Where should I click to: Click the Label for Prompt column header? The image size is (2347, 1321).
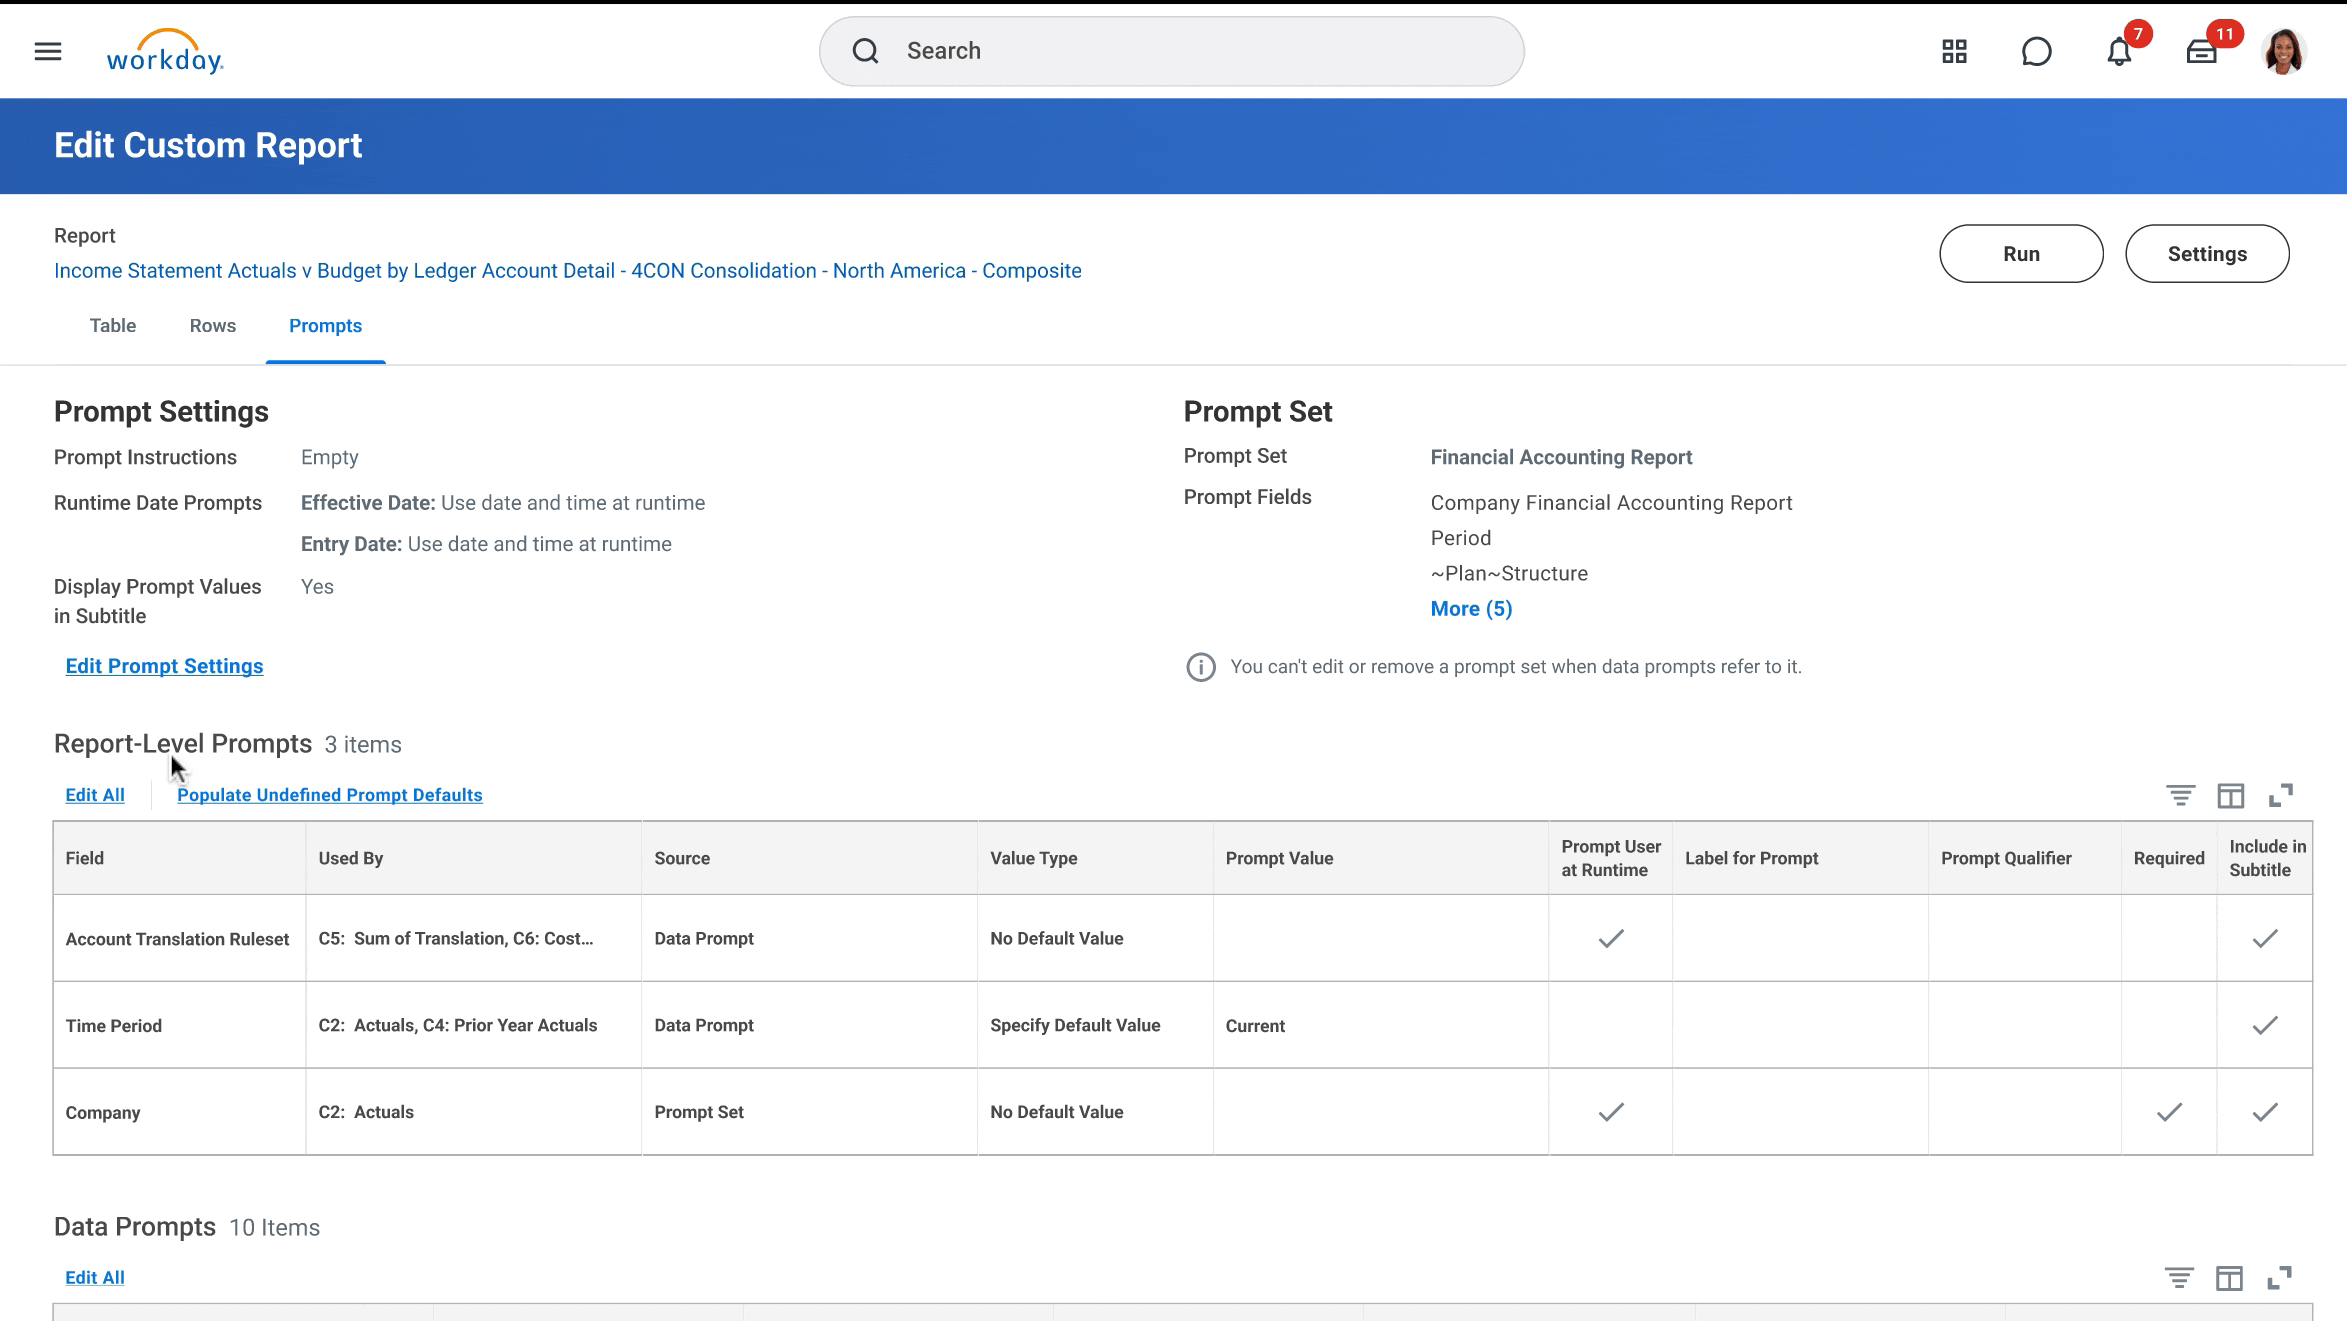coord(1800,858)
